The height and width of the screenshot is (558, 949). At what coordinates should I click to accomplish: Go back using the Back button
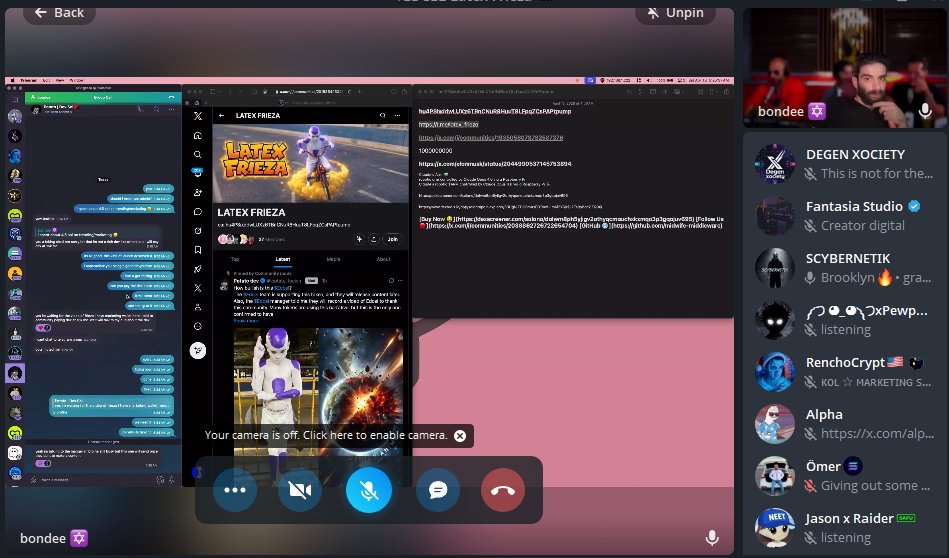(x=59, y=12)
